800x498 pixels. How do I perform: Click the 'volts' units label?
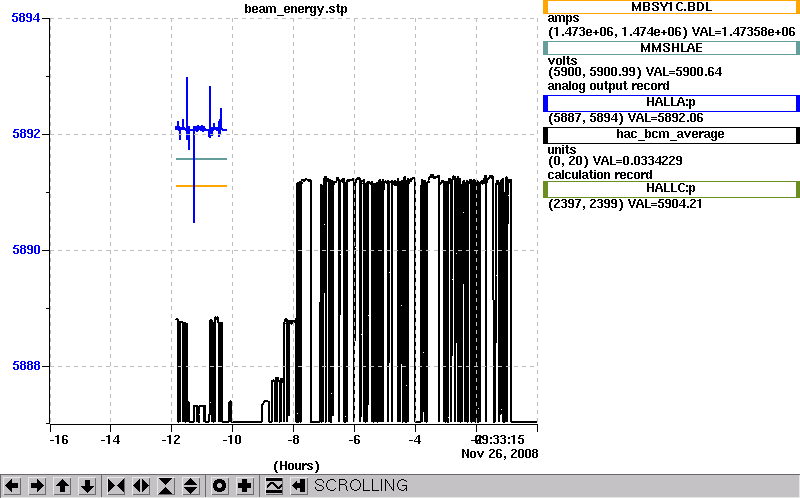pos(562,61)
